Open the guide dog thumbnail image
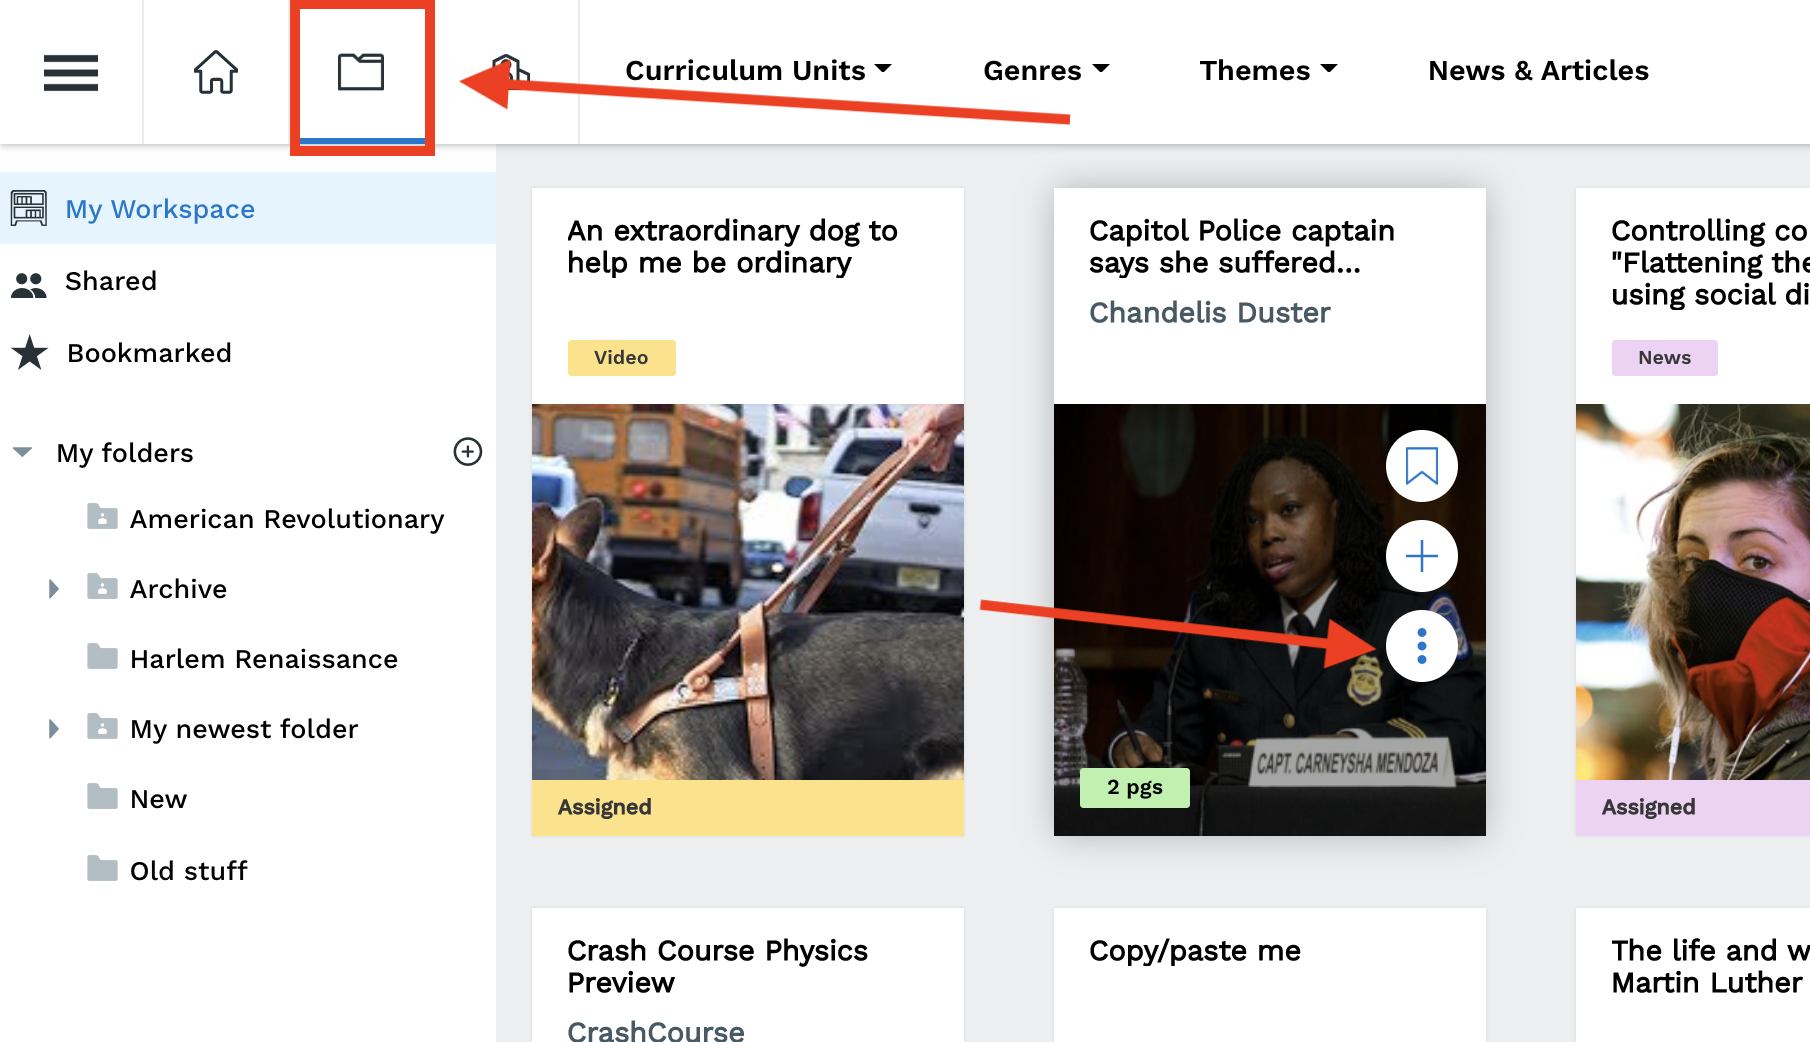The height and width of the screenshot is (1042, 1810). [x=747, y=592]
